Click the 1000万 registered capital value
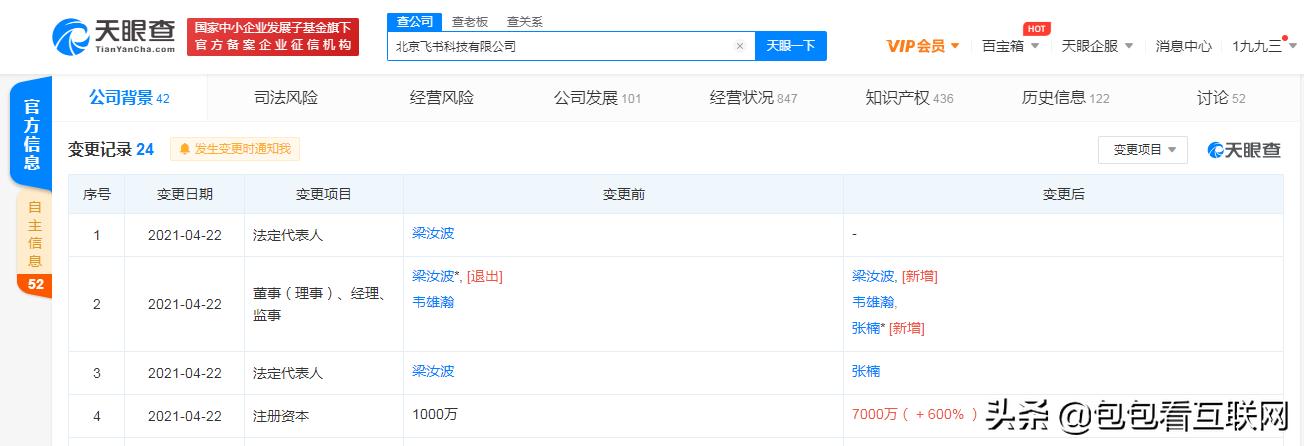Screen dimensions: 1304x446 tap(434, 414)
